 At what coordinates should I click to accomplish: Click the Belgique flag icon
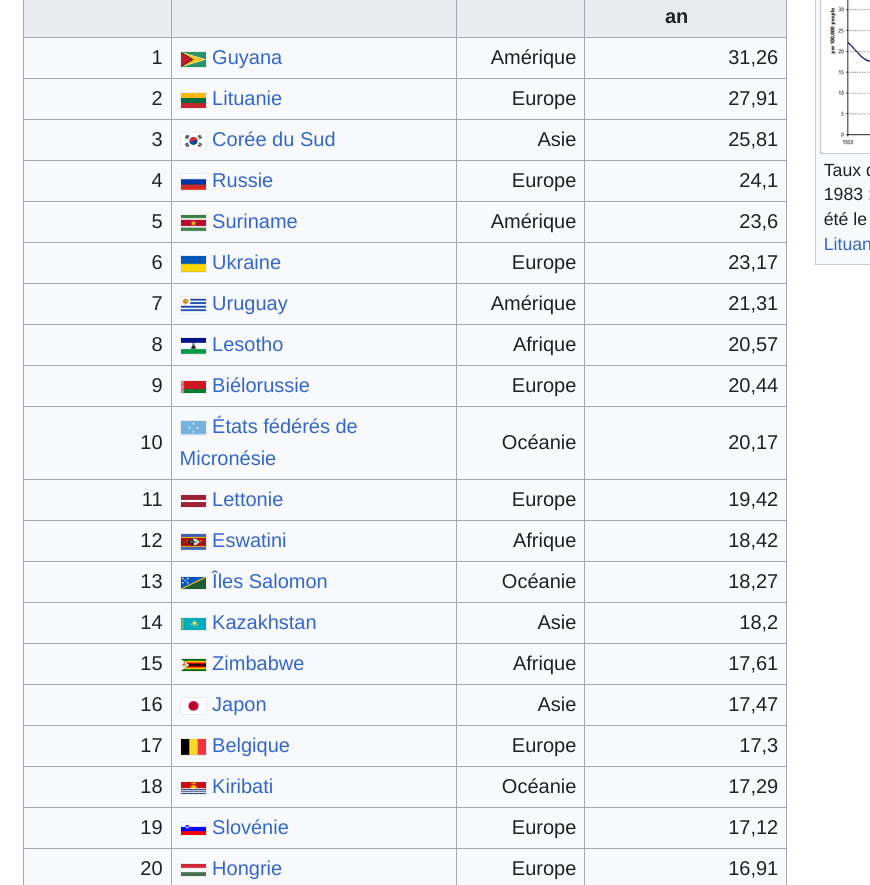coord(193,747)
